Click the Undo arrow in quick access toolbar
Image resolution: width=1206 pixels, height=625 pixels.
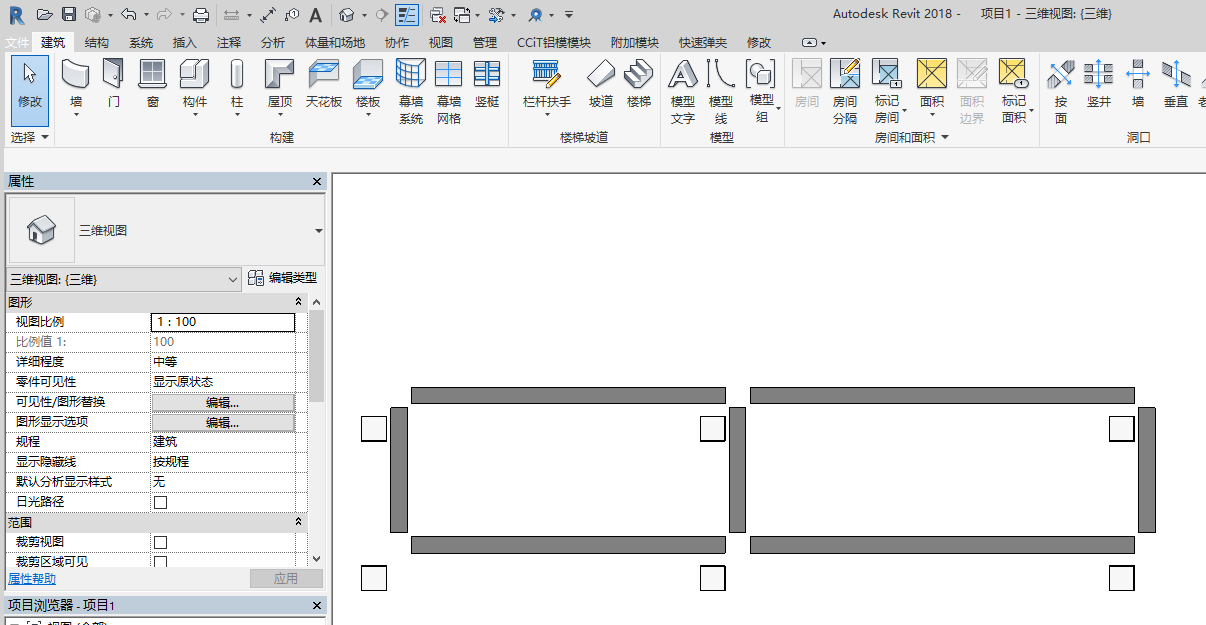click(128, 14)
